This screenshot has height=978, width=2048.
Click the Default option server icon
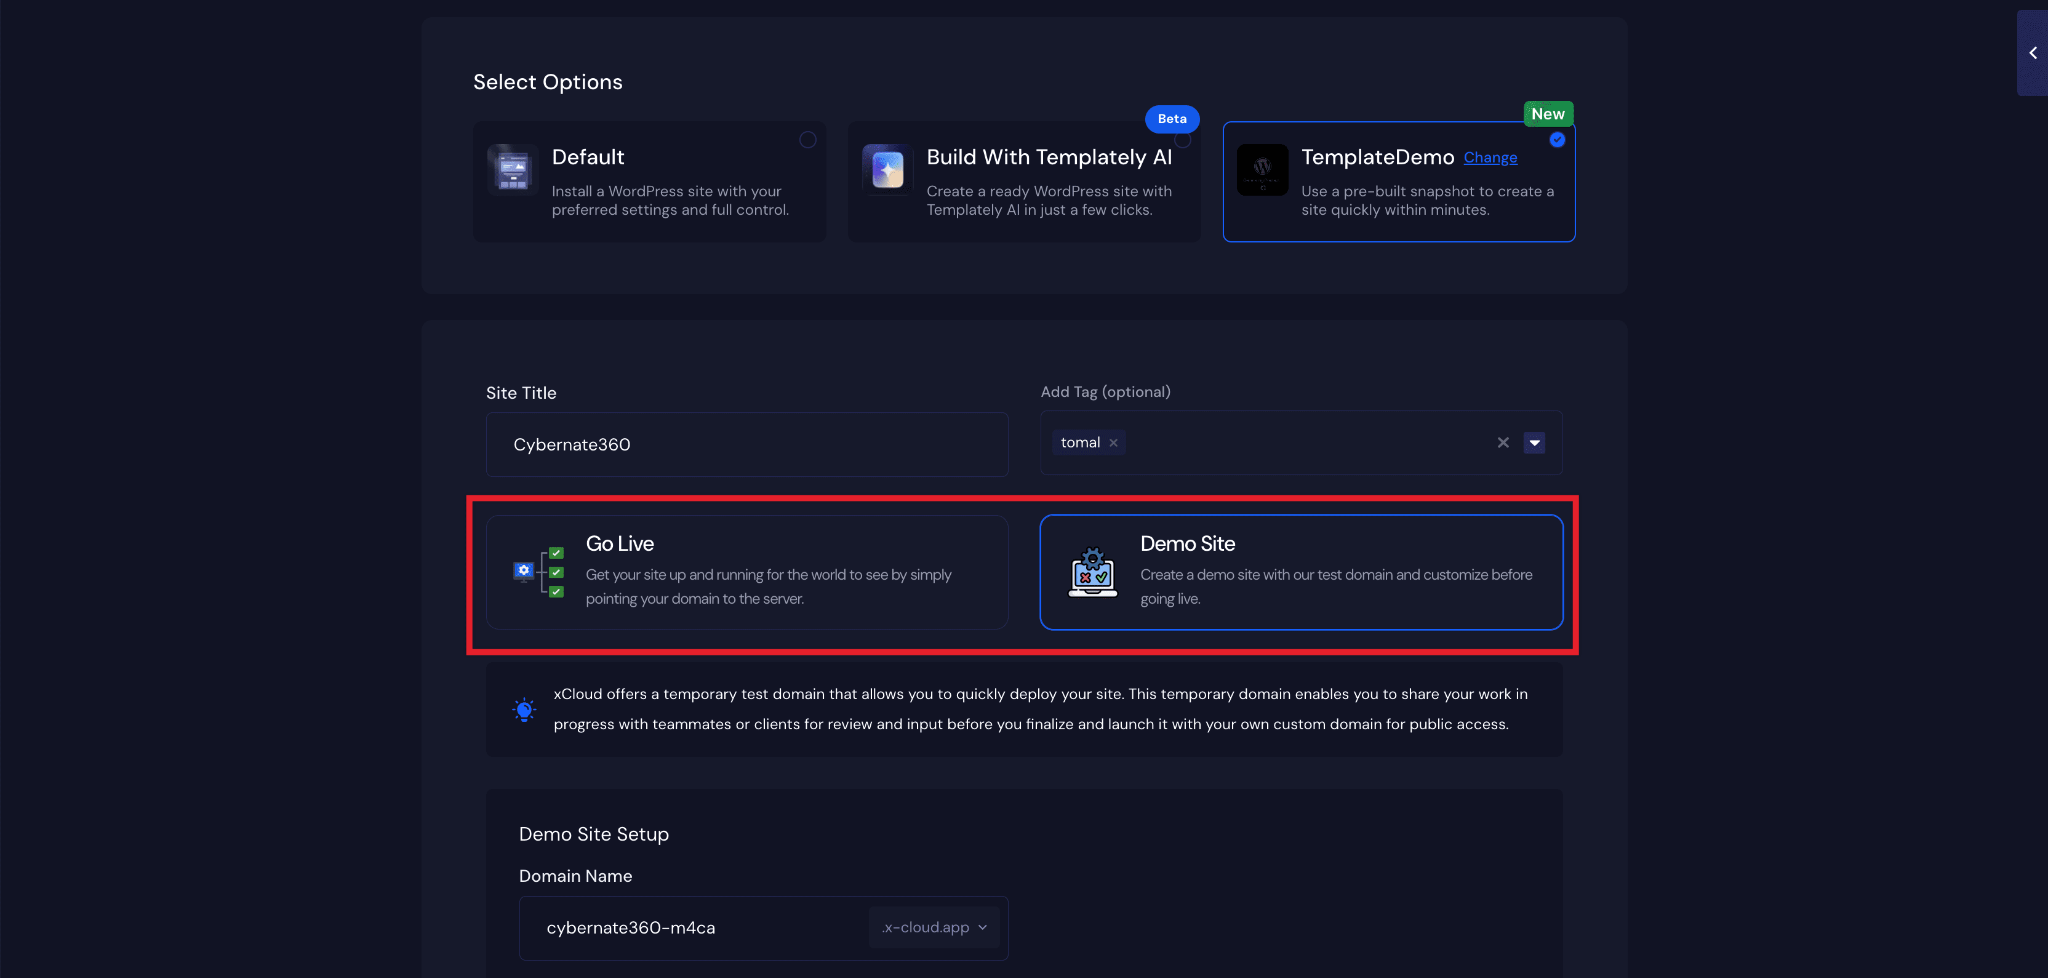[513, 168]
